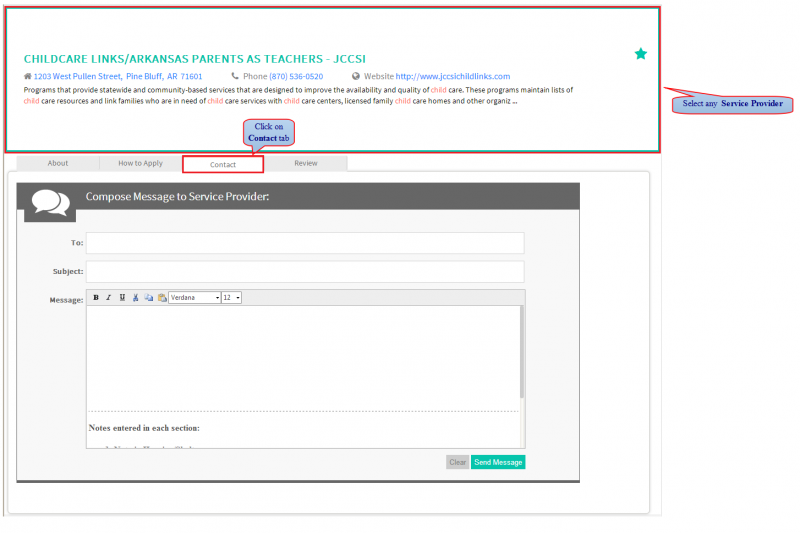The width and height of the screenshot is (800, 533).
Task: Click the To input field
Action: click(x=305, y=243)
